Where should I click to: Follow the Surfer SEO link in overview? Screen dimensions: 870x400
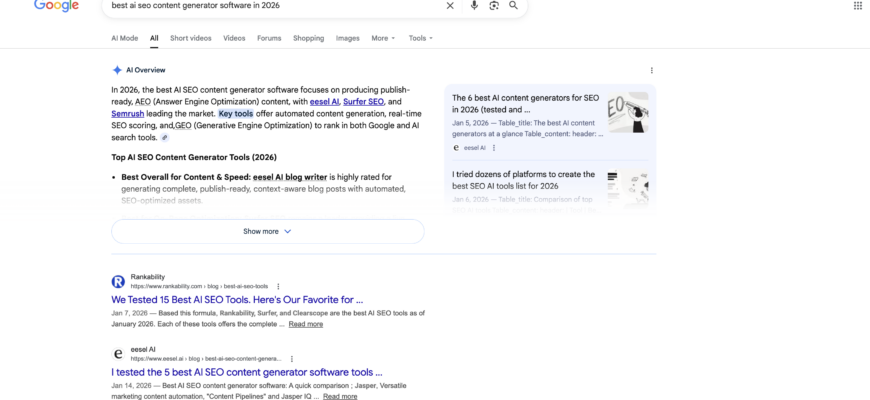click(x=363, y=102)
